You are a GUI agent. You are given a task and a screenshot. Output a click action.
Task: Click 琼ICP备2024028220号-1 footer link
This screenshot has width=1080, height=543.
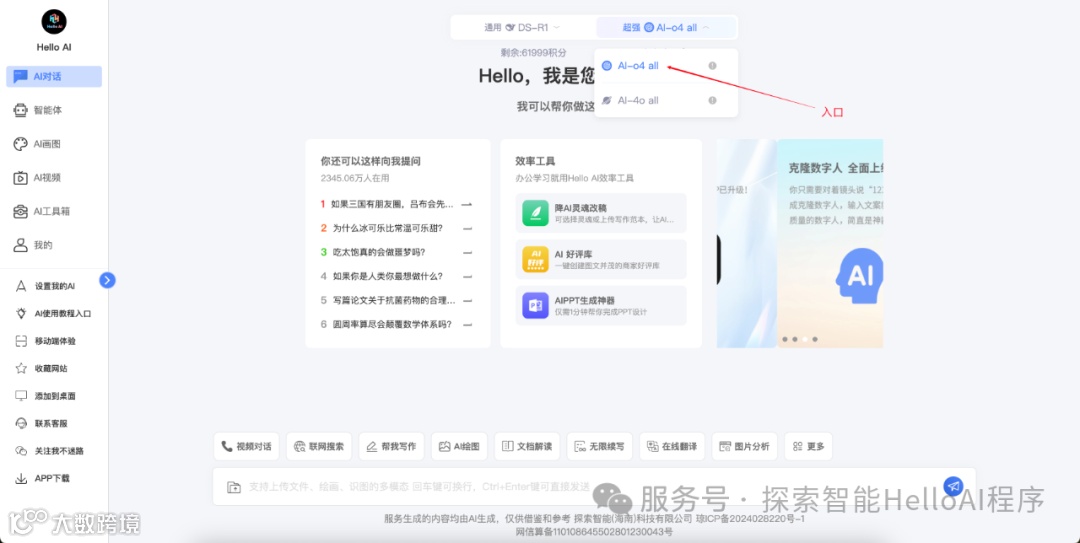pos(749,518)
